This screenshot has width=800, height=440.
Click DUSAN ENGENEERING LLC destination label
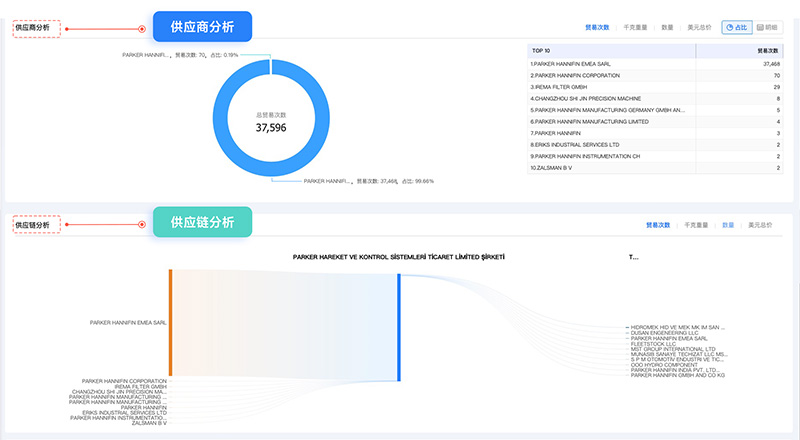tap(664, 333)
